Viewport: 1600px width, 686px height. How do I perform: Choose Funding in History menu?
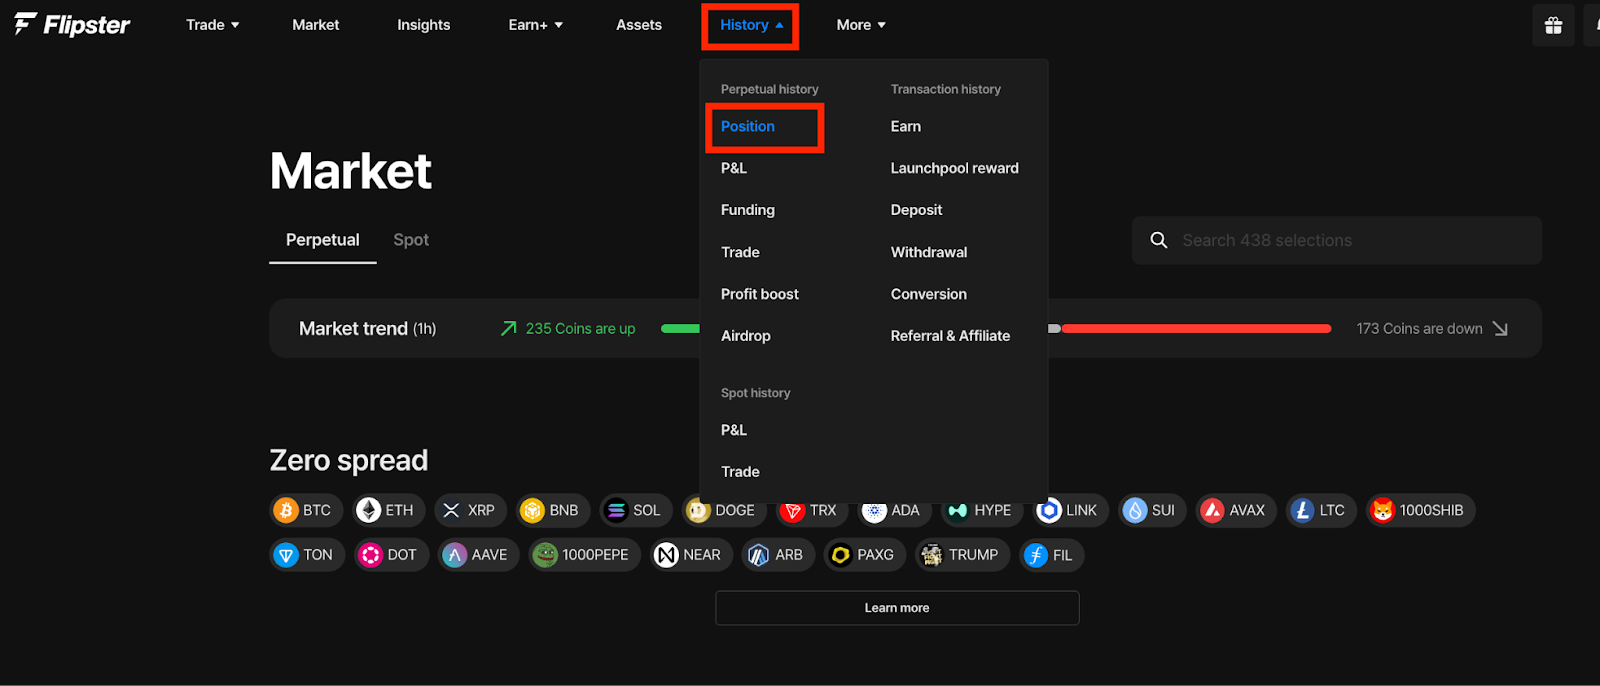748,210
